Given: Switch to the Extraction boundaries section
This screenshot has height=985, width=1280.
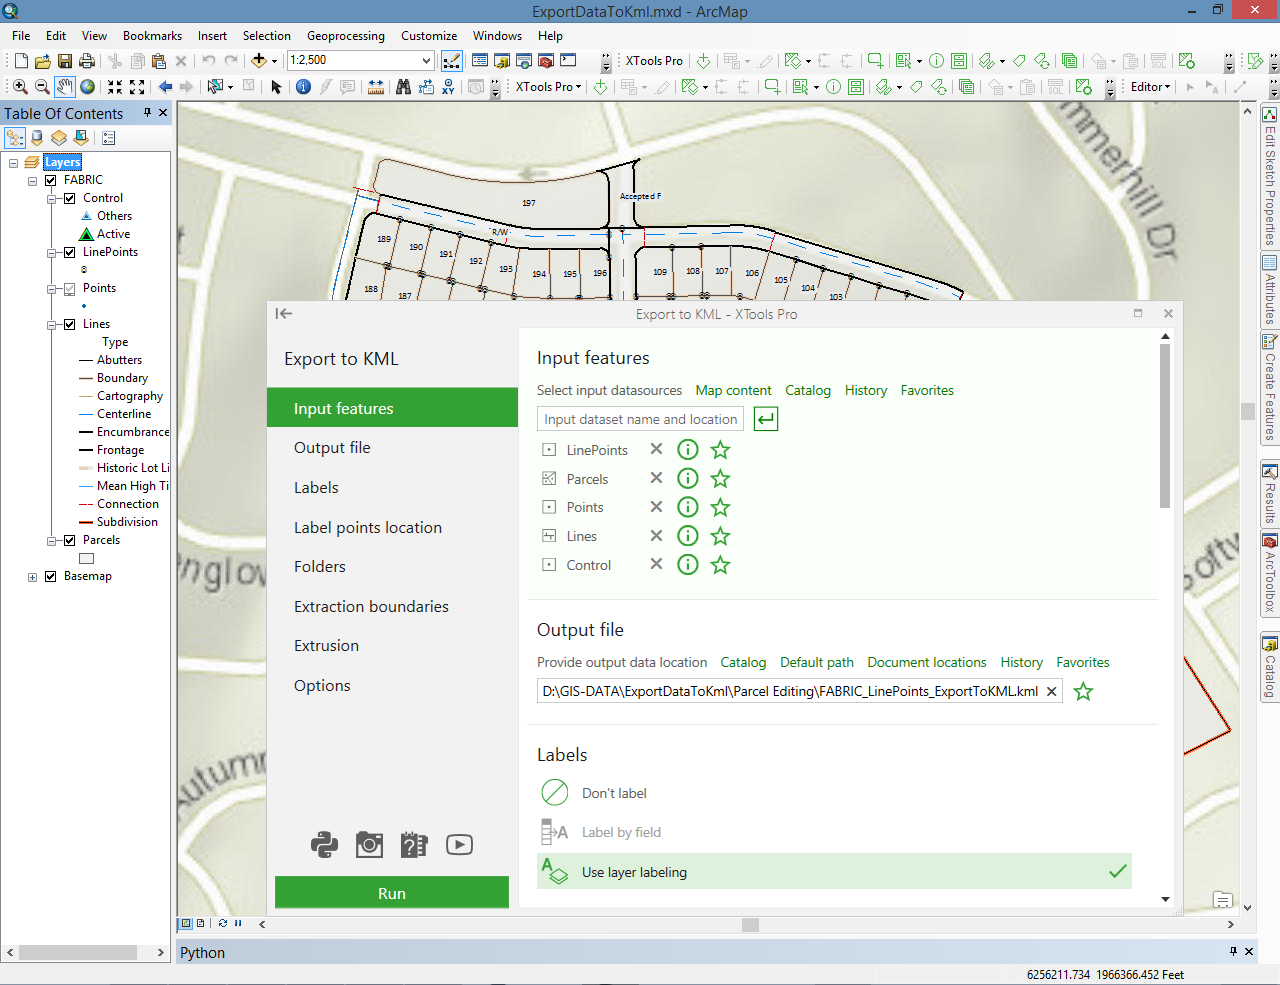Looking at the screenshot, I should tap(371, 606).
